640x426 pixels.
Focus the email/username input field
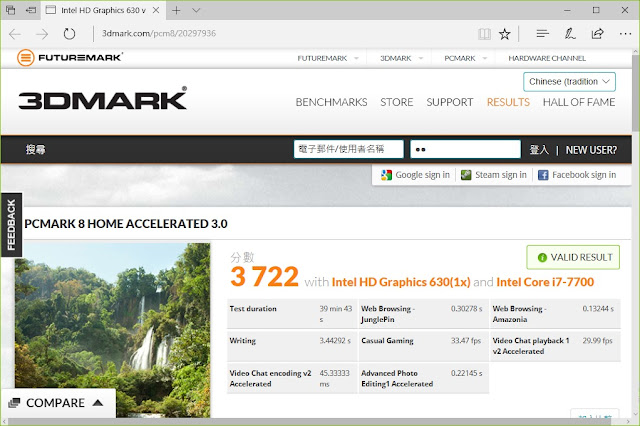click(x=349, y=149)
